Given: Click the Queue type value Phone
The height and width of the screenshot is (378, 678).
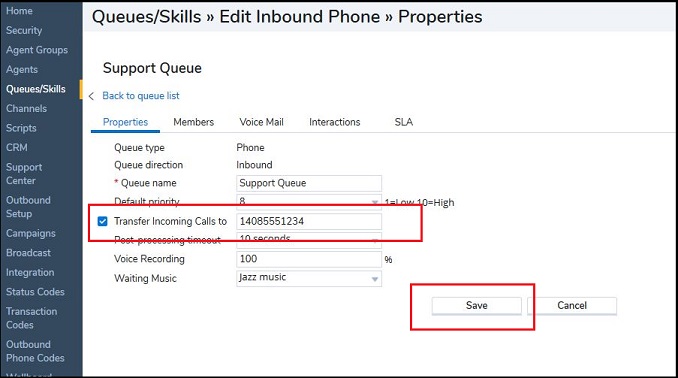Looking at the screenshot, I should pos(250,148).
